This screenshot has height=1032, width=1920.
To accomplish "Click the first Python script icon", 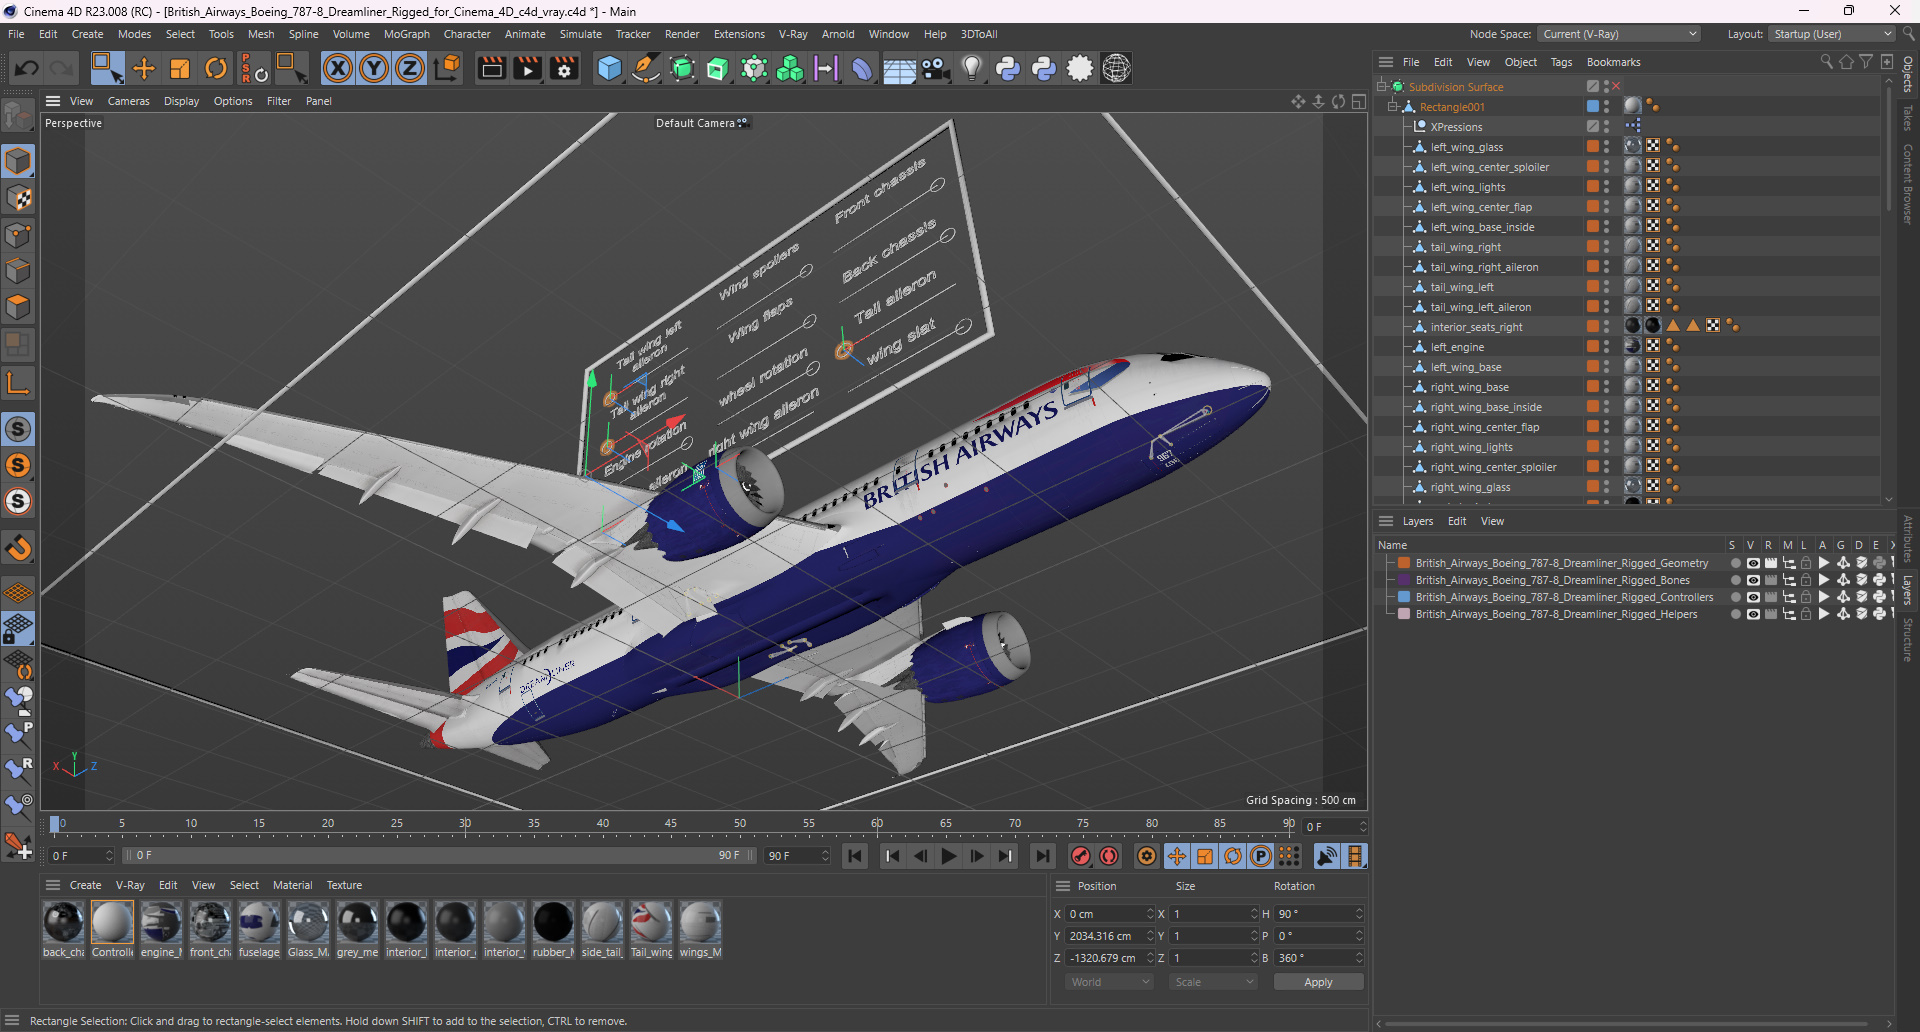I will [1008, 68].
